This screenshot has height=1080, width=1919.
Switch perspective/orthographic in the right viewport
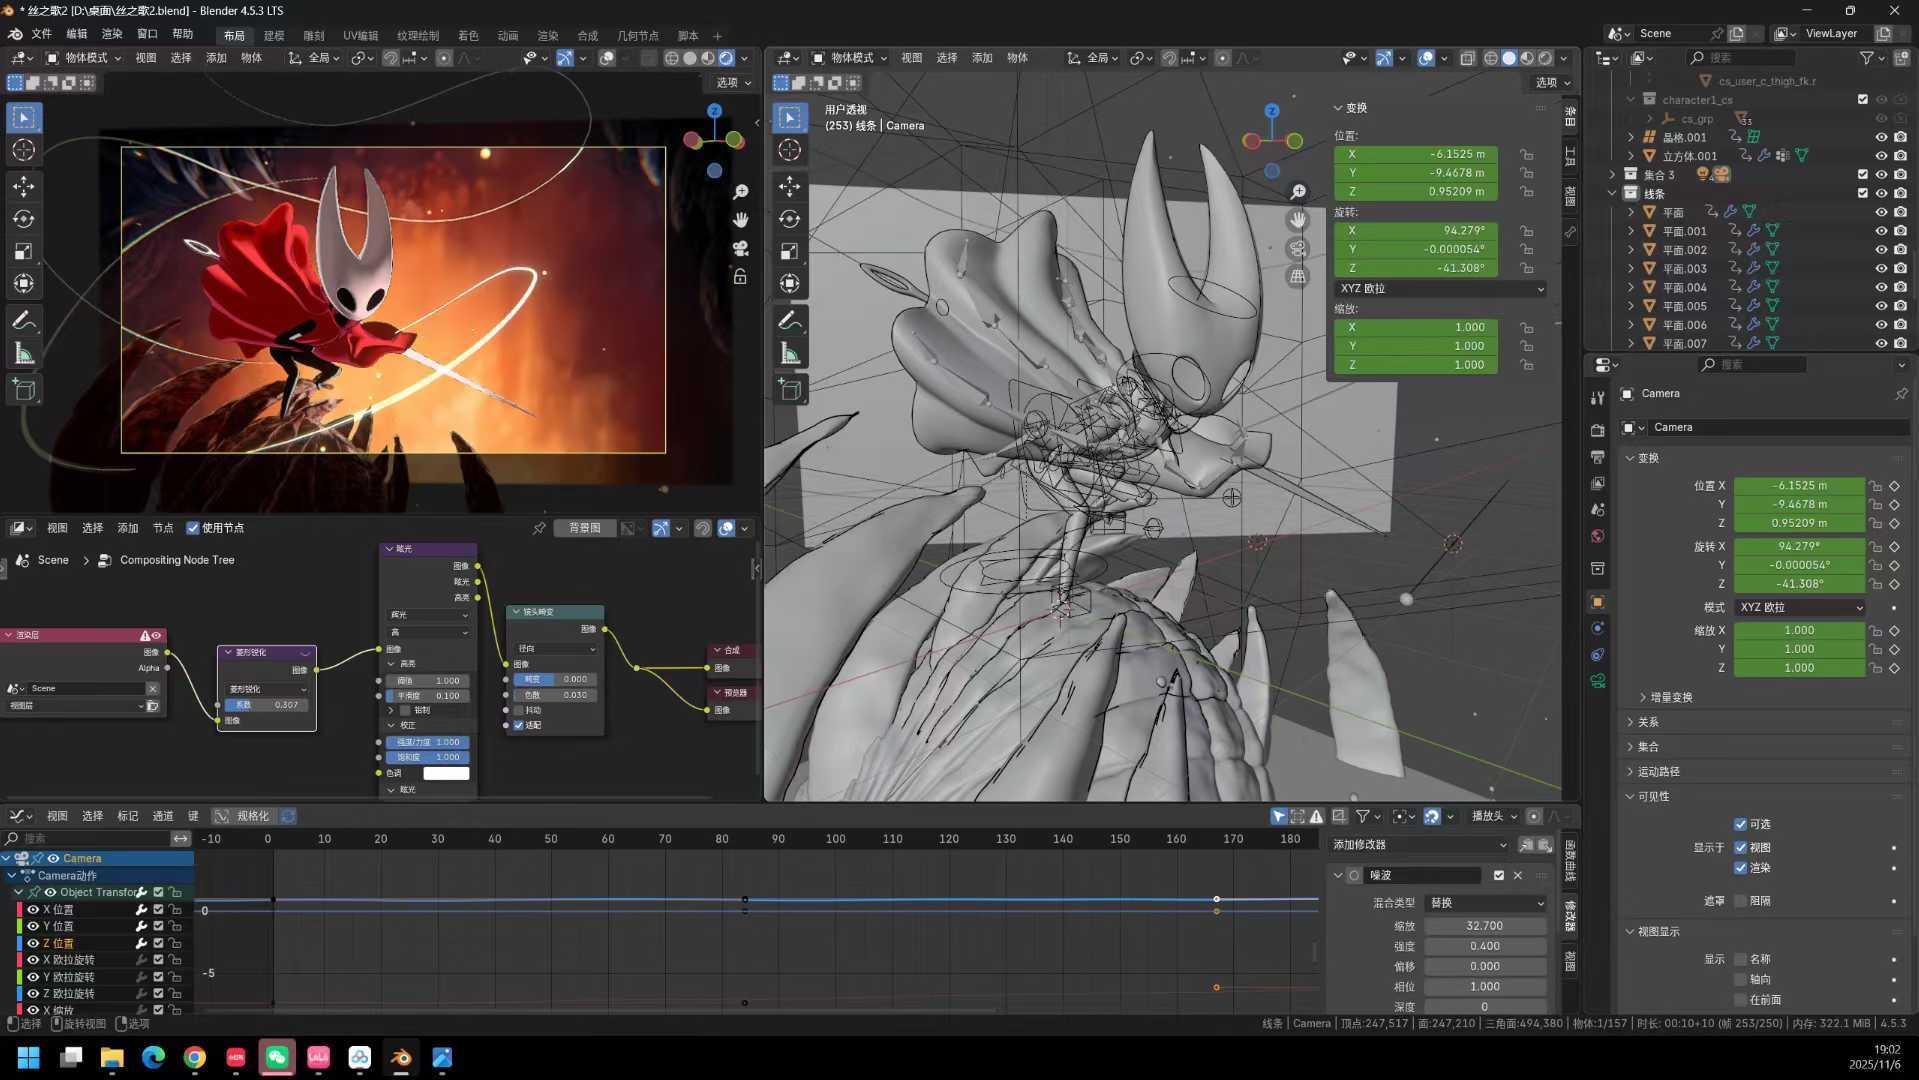tap(1298, 276)
